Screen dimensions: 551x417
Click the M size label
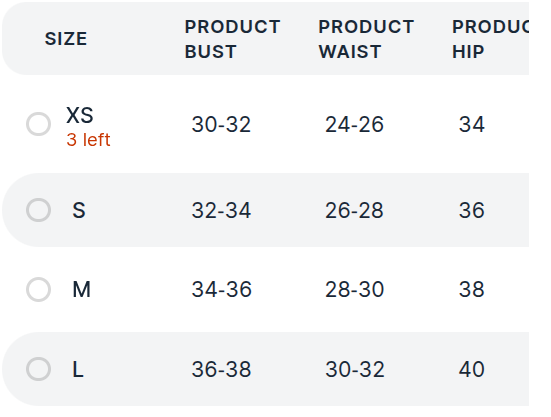tap(81, 289)
